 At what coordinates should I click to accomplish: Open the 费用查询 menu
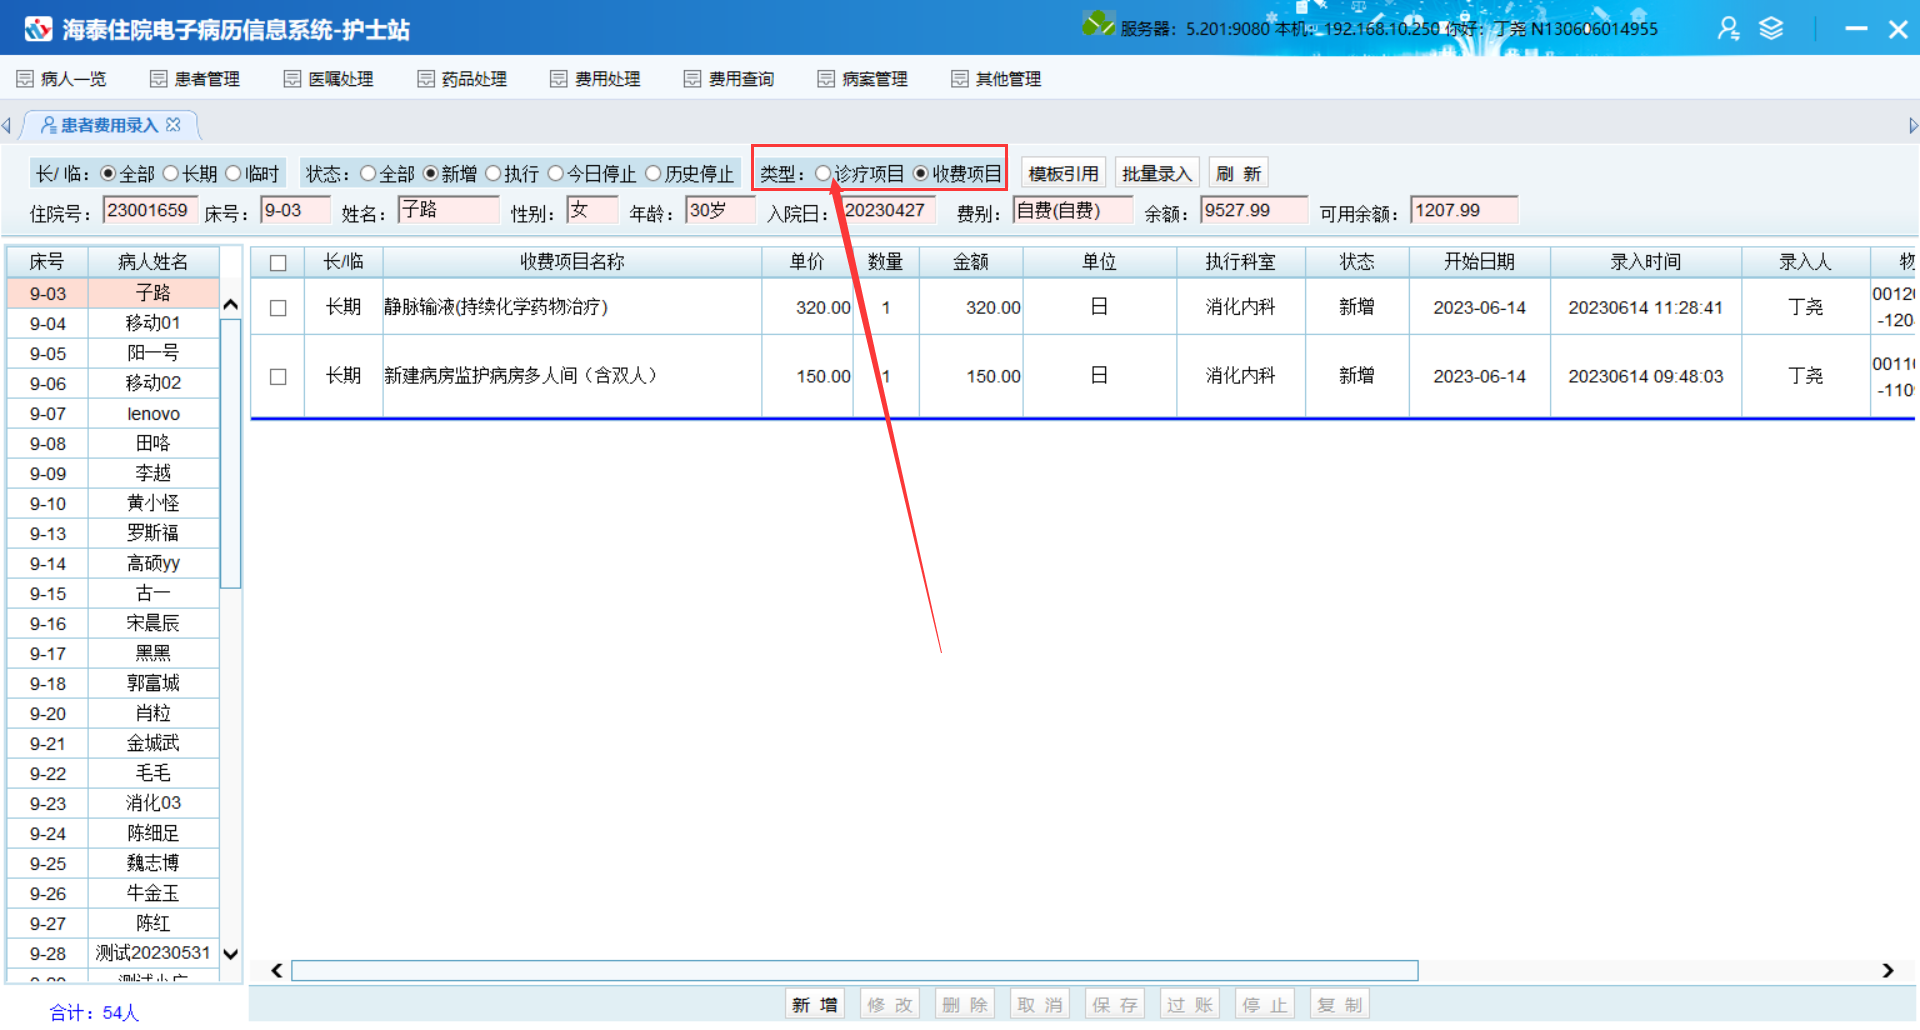pos(730,79)
